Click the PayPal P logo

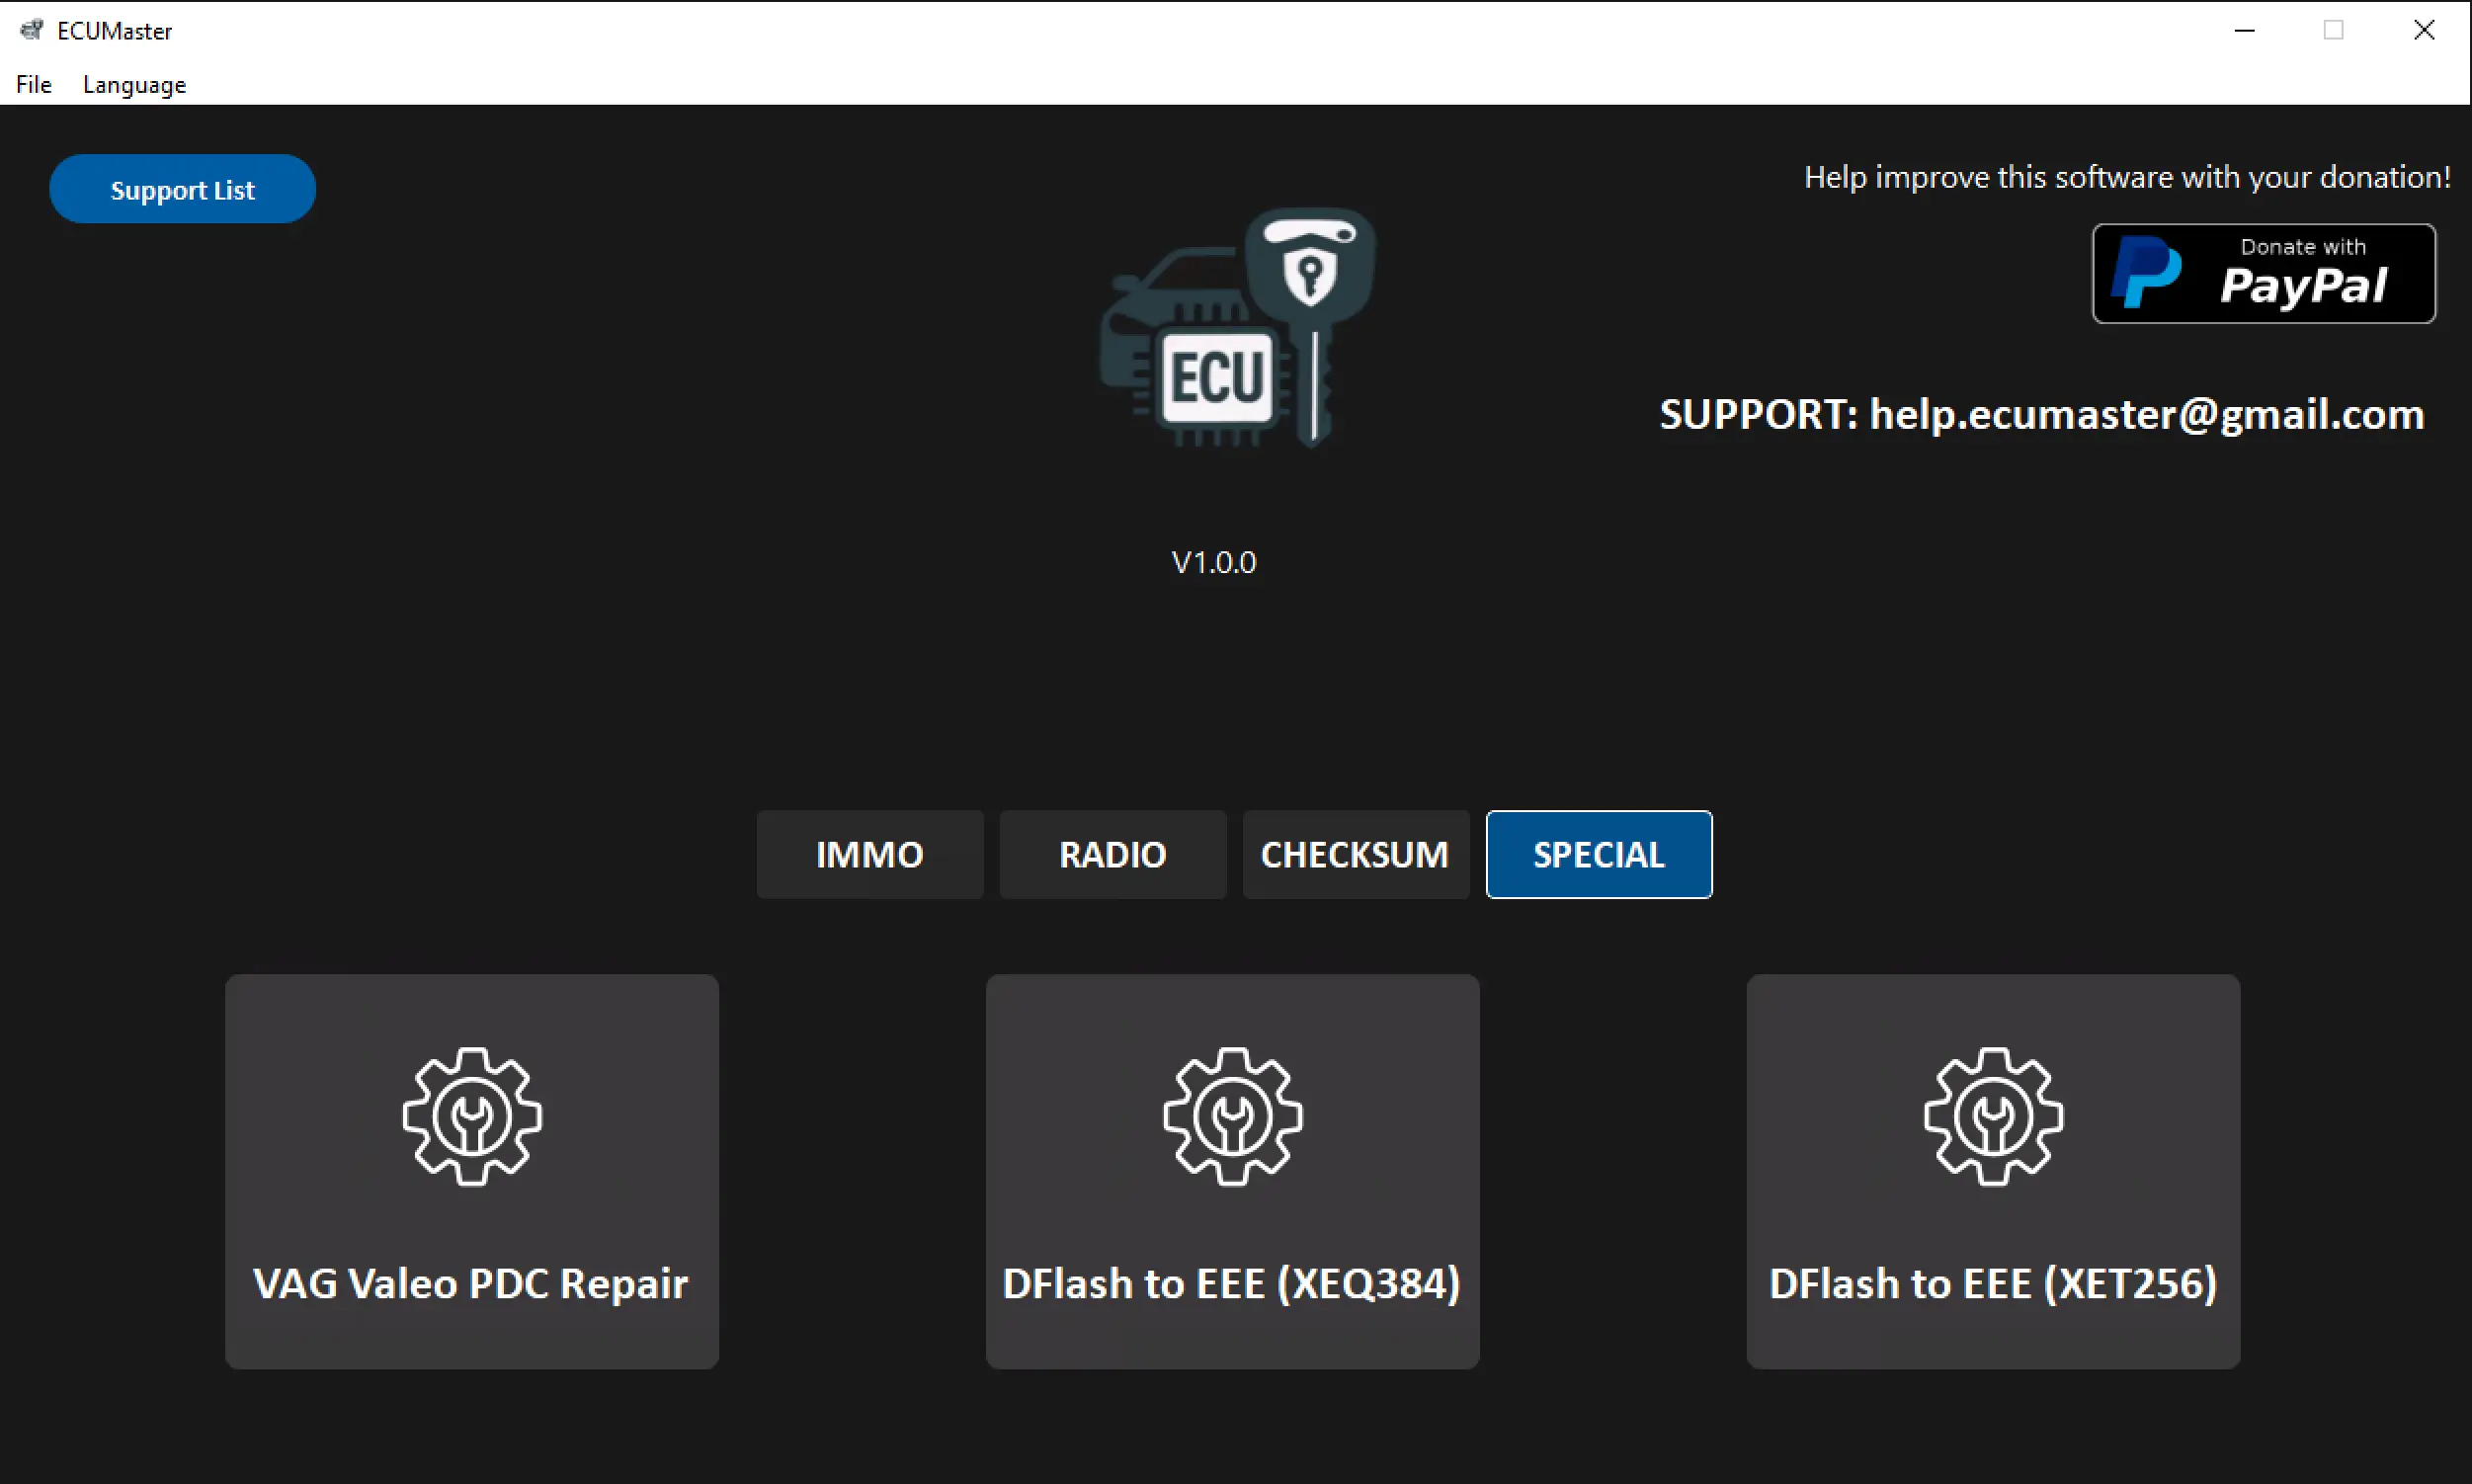2146,273
